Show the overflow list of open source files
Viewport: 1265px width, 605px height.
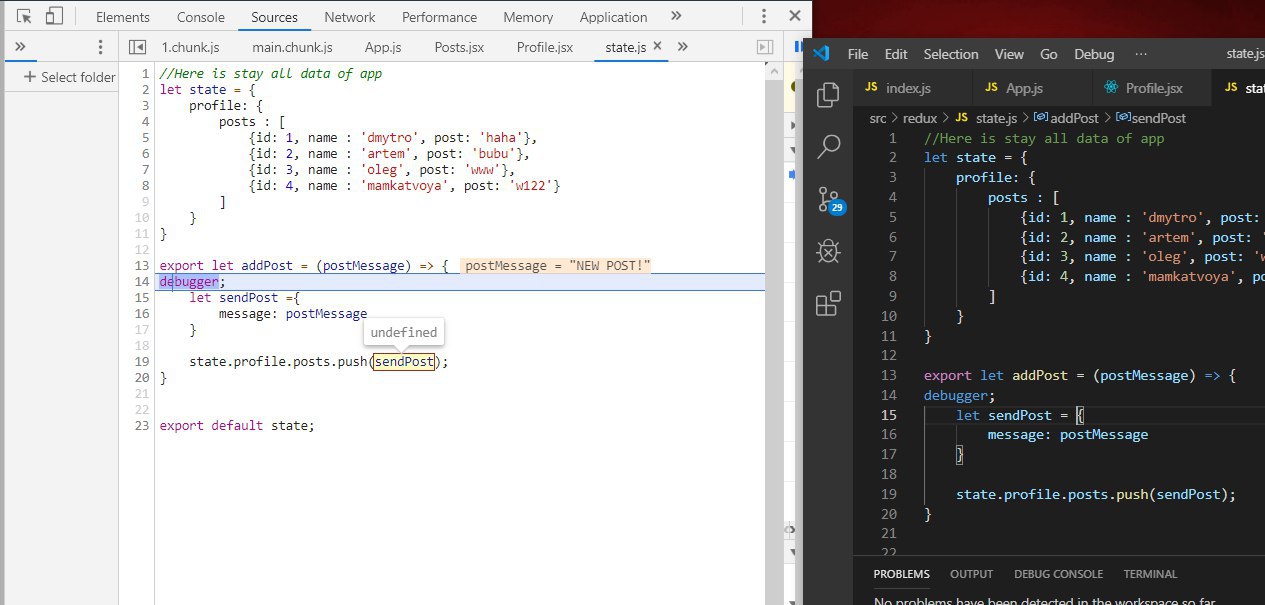point(683,47)
